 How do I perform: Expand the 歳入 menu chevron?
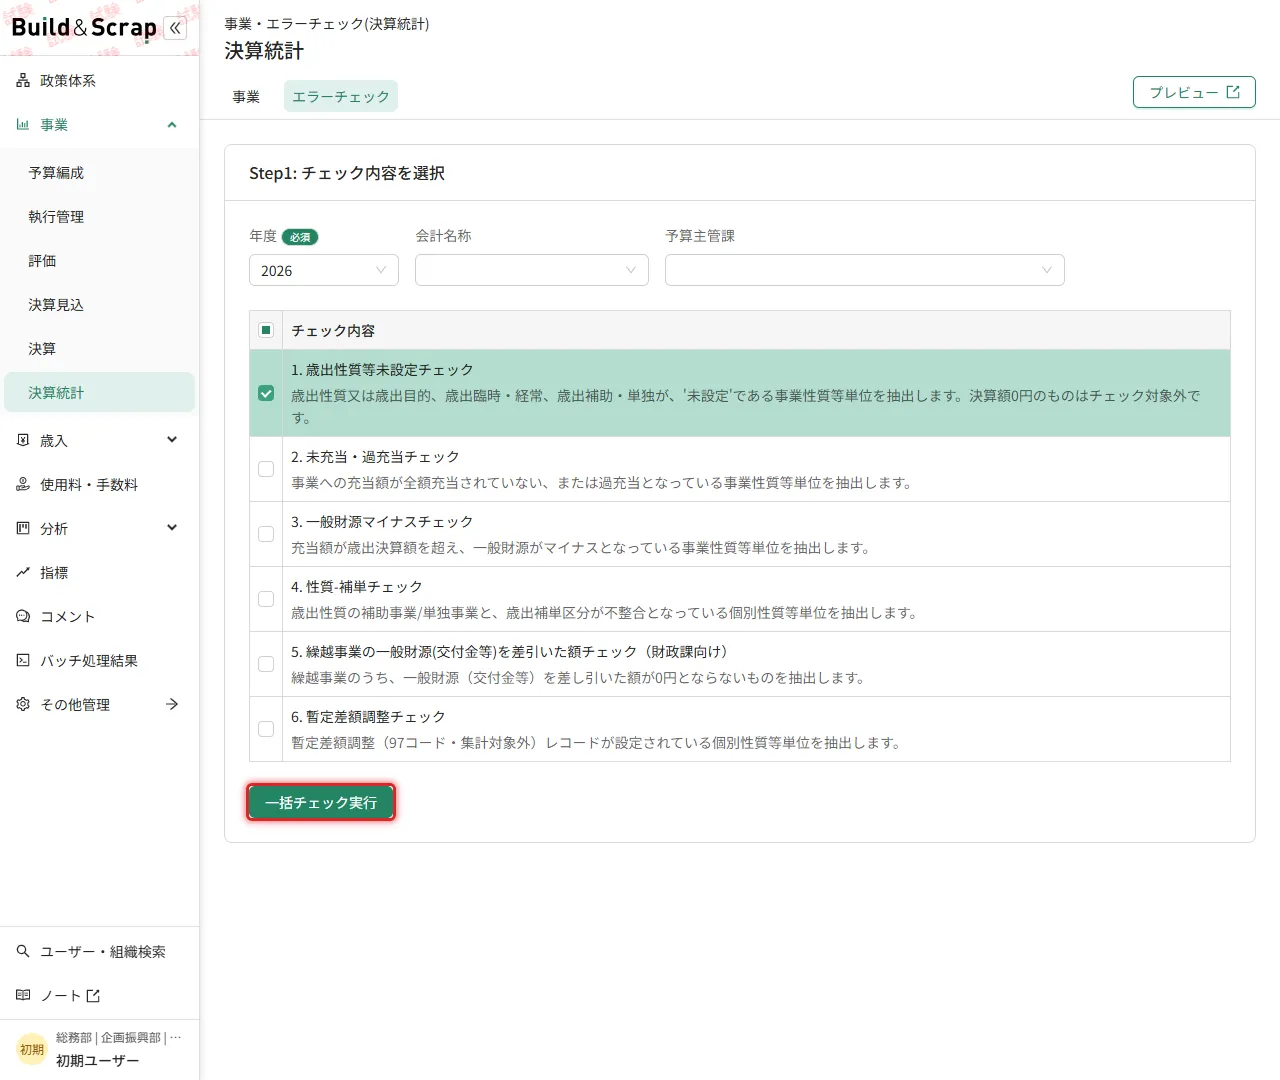(x=172, y=440)
